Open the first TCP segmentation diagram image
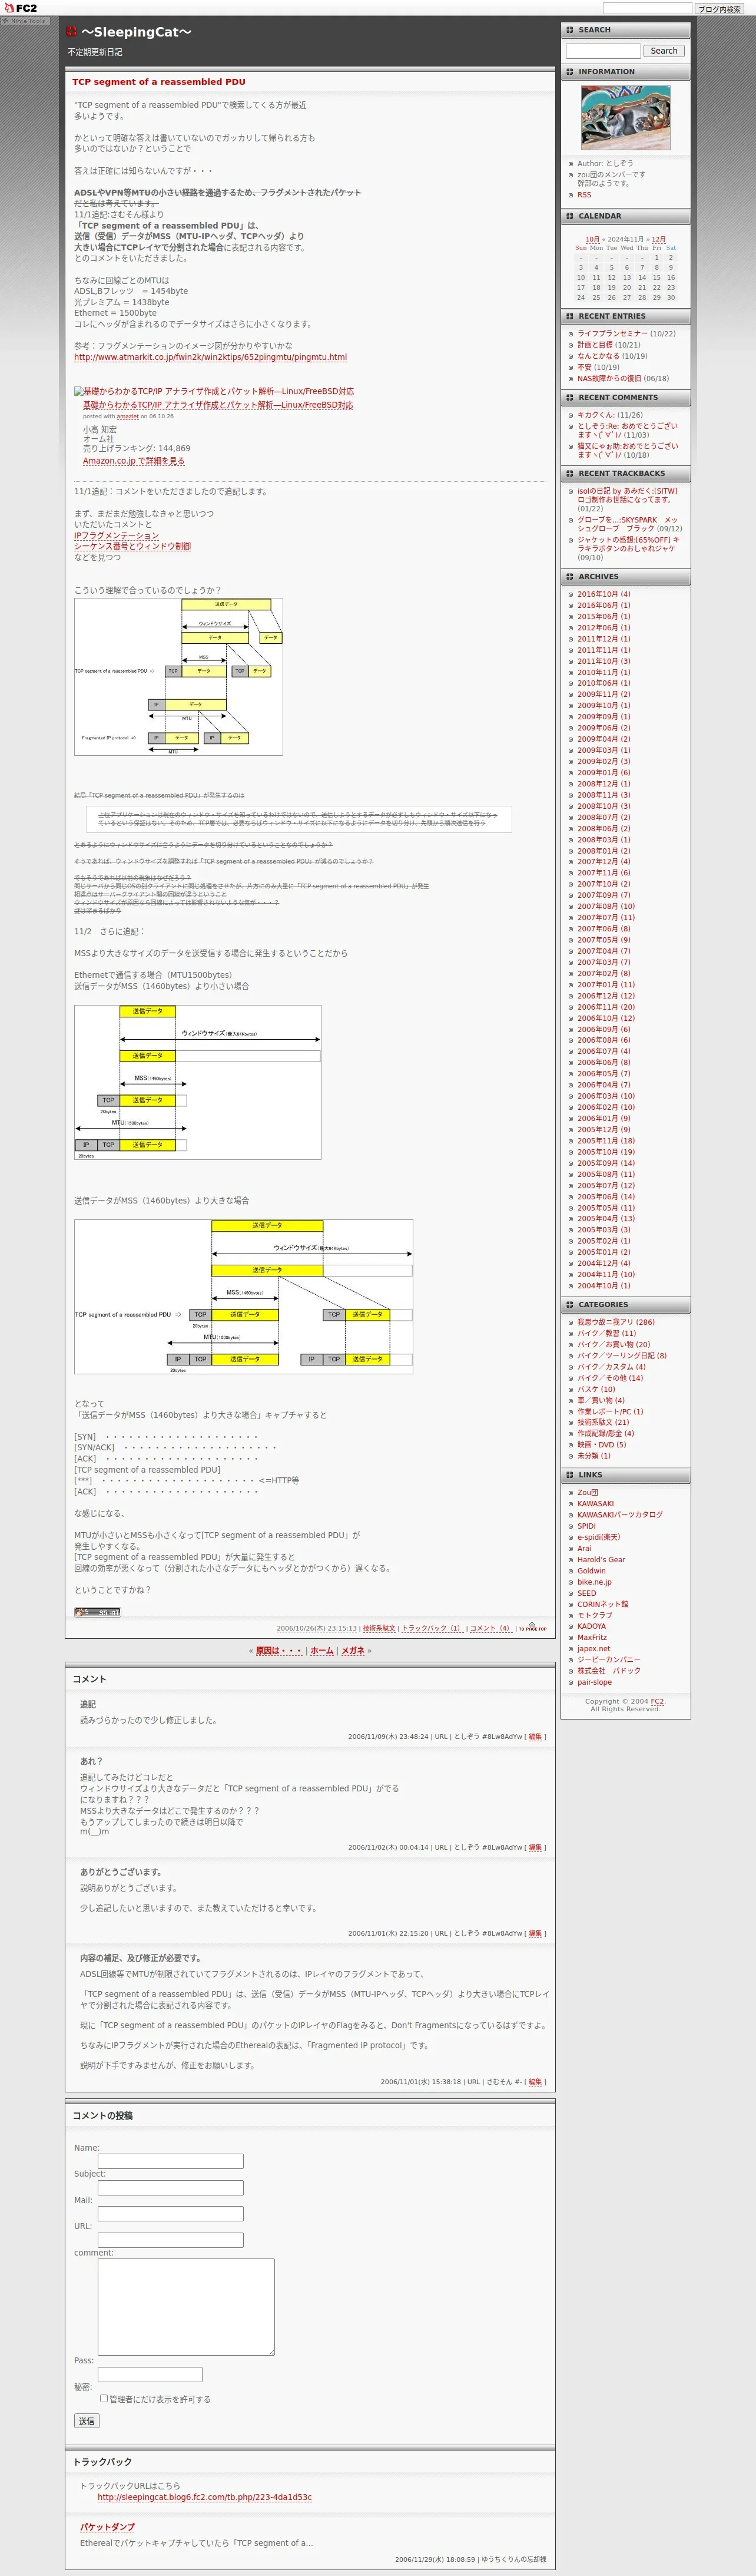756x2576 pixels. 178,677
